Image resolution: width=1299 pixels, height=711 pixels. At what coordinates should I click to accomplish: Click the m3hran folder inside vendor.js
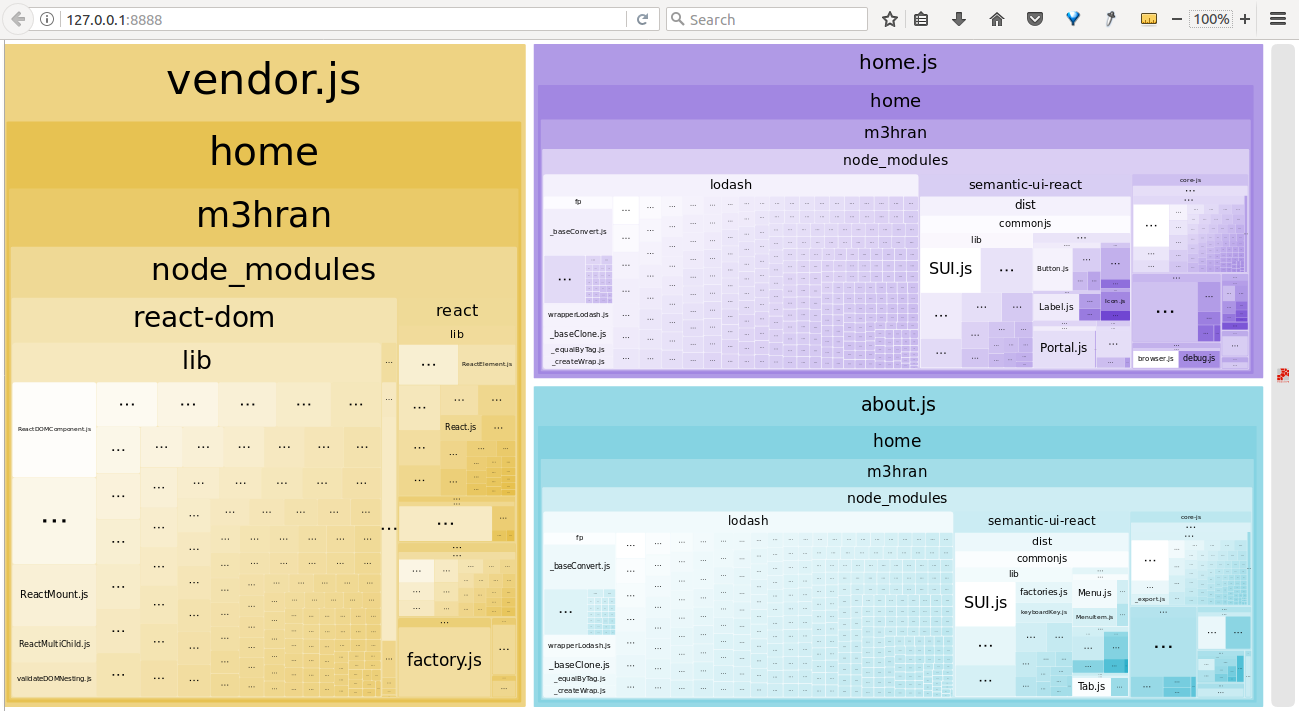tap(264, 215)
